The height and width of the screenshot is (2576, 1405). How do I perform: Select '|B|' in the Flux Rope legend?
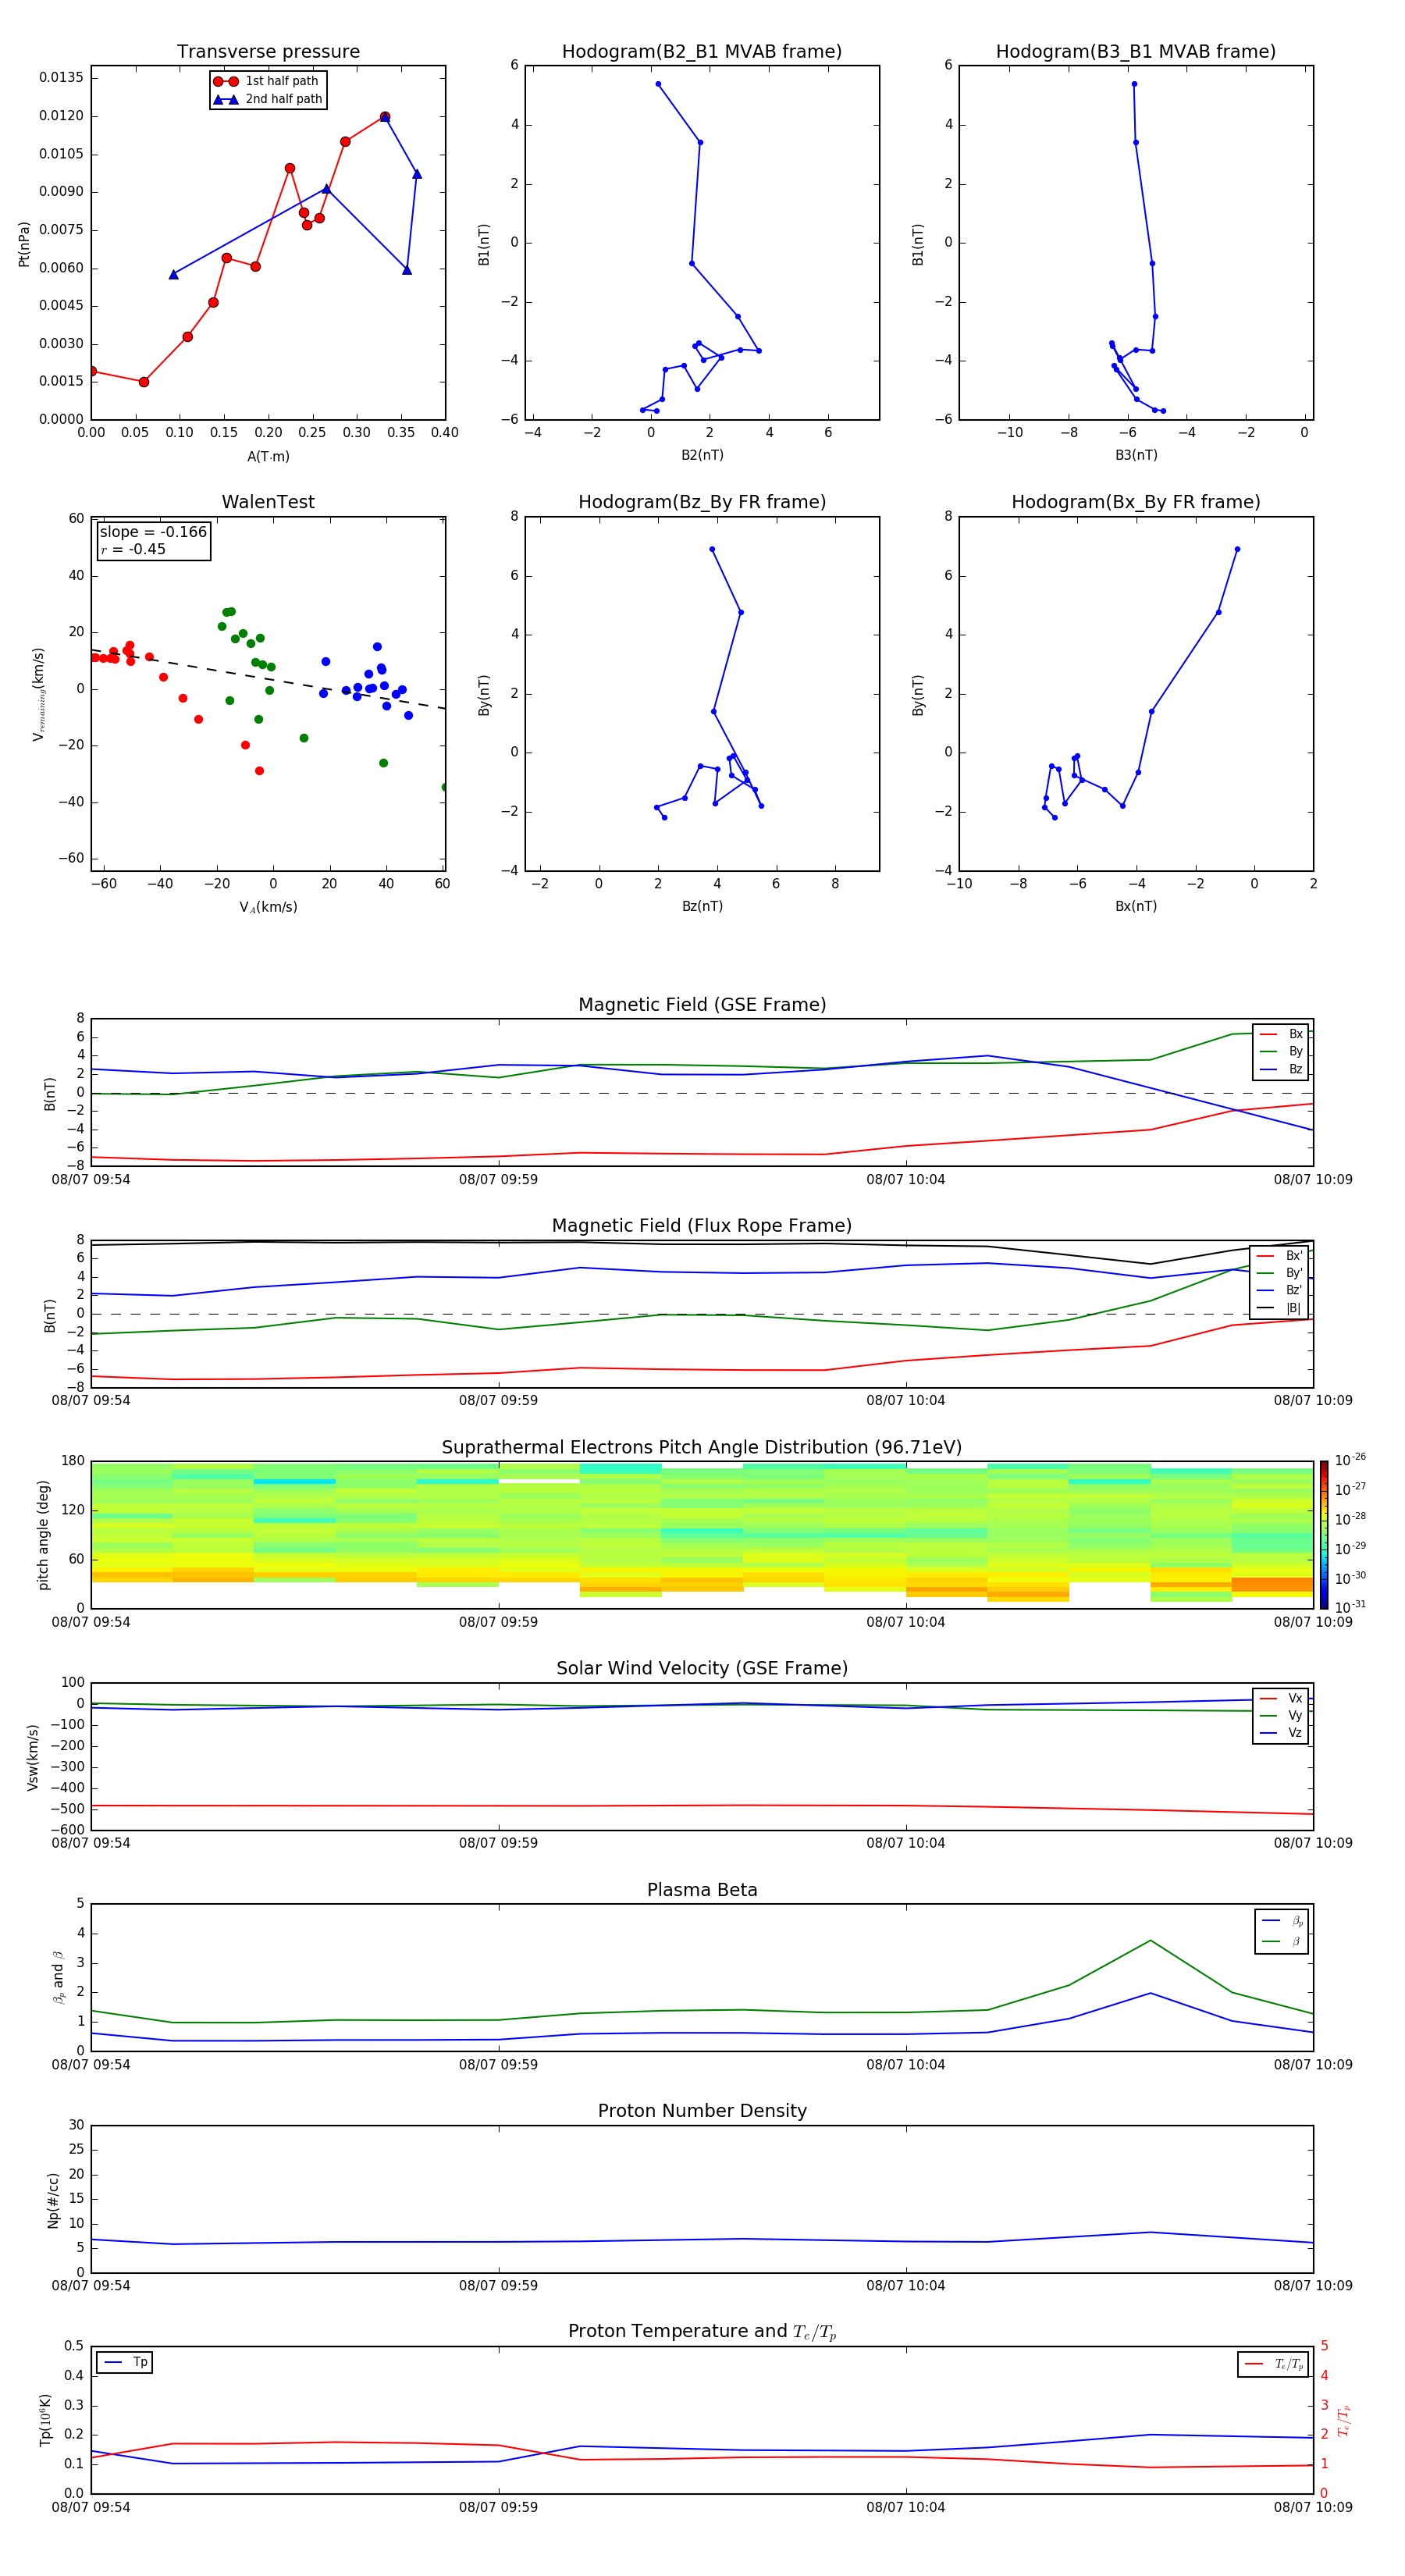tap(1280, 1308)
